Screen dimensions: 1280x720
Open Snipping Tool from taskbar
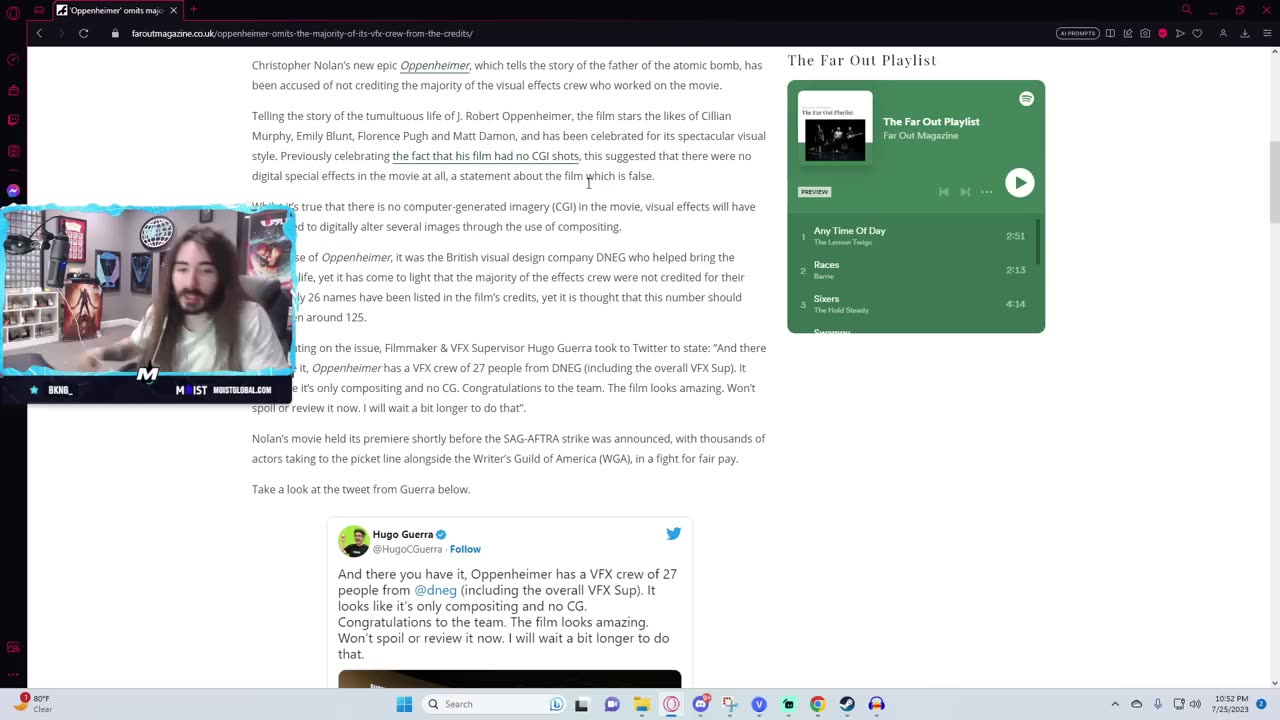point(730,704)
